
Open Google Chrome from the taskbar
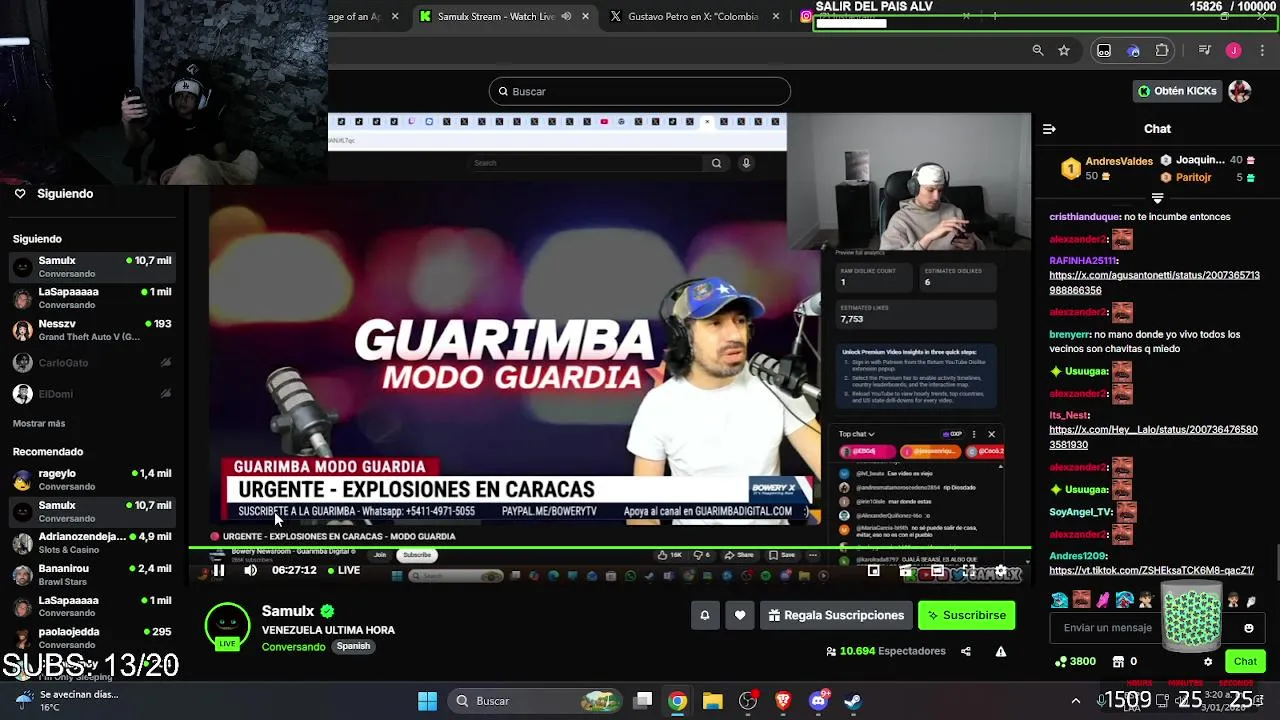(x=677, y=701)
